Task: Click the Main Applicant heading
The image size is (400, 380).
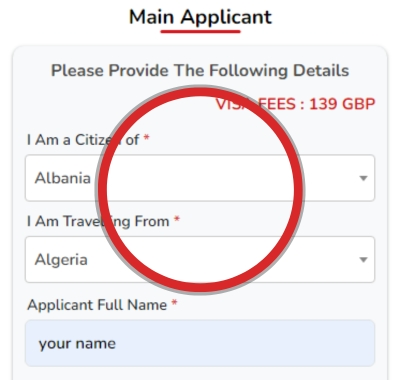Action: pos(200,17)
